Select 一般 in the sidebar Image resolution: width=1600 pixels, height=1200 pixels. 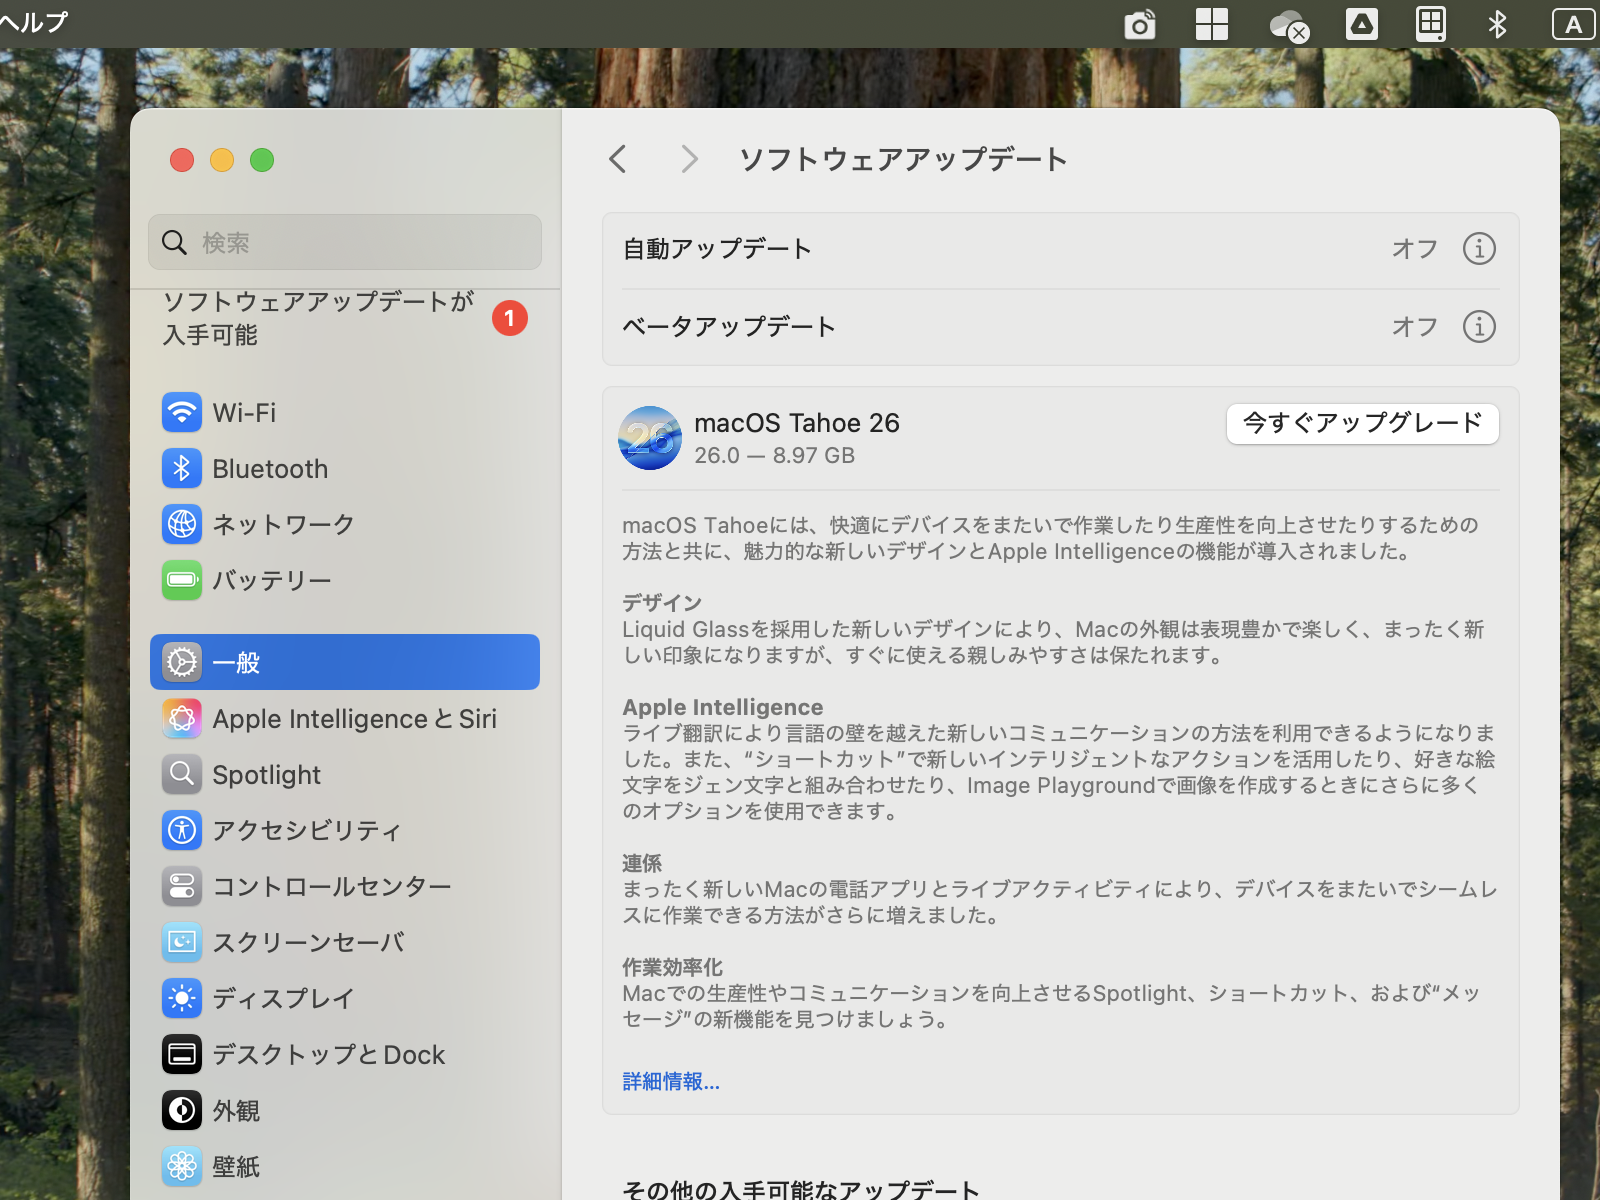(x=237, y=661)
